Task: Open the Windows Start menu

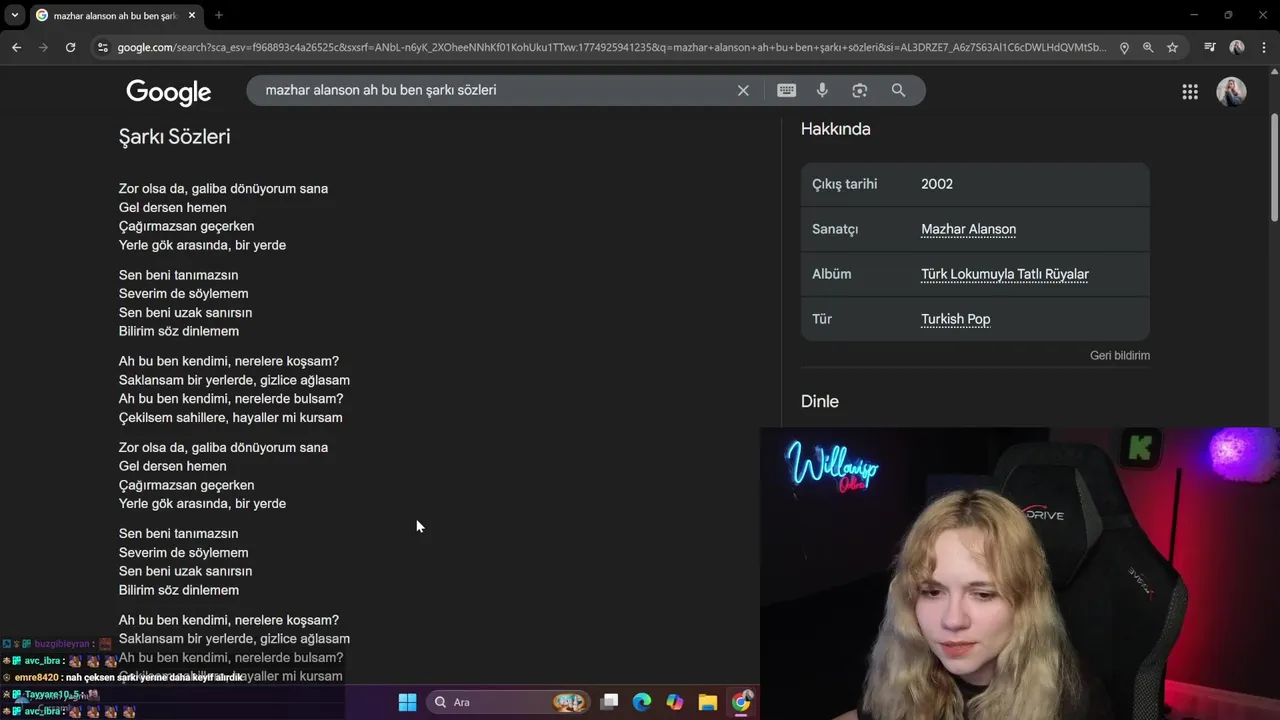Action: (x=407, y=702)
